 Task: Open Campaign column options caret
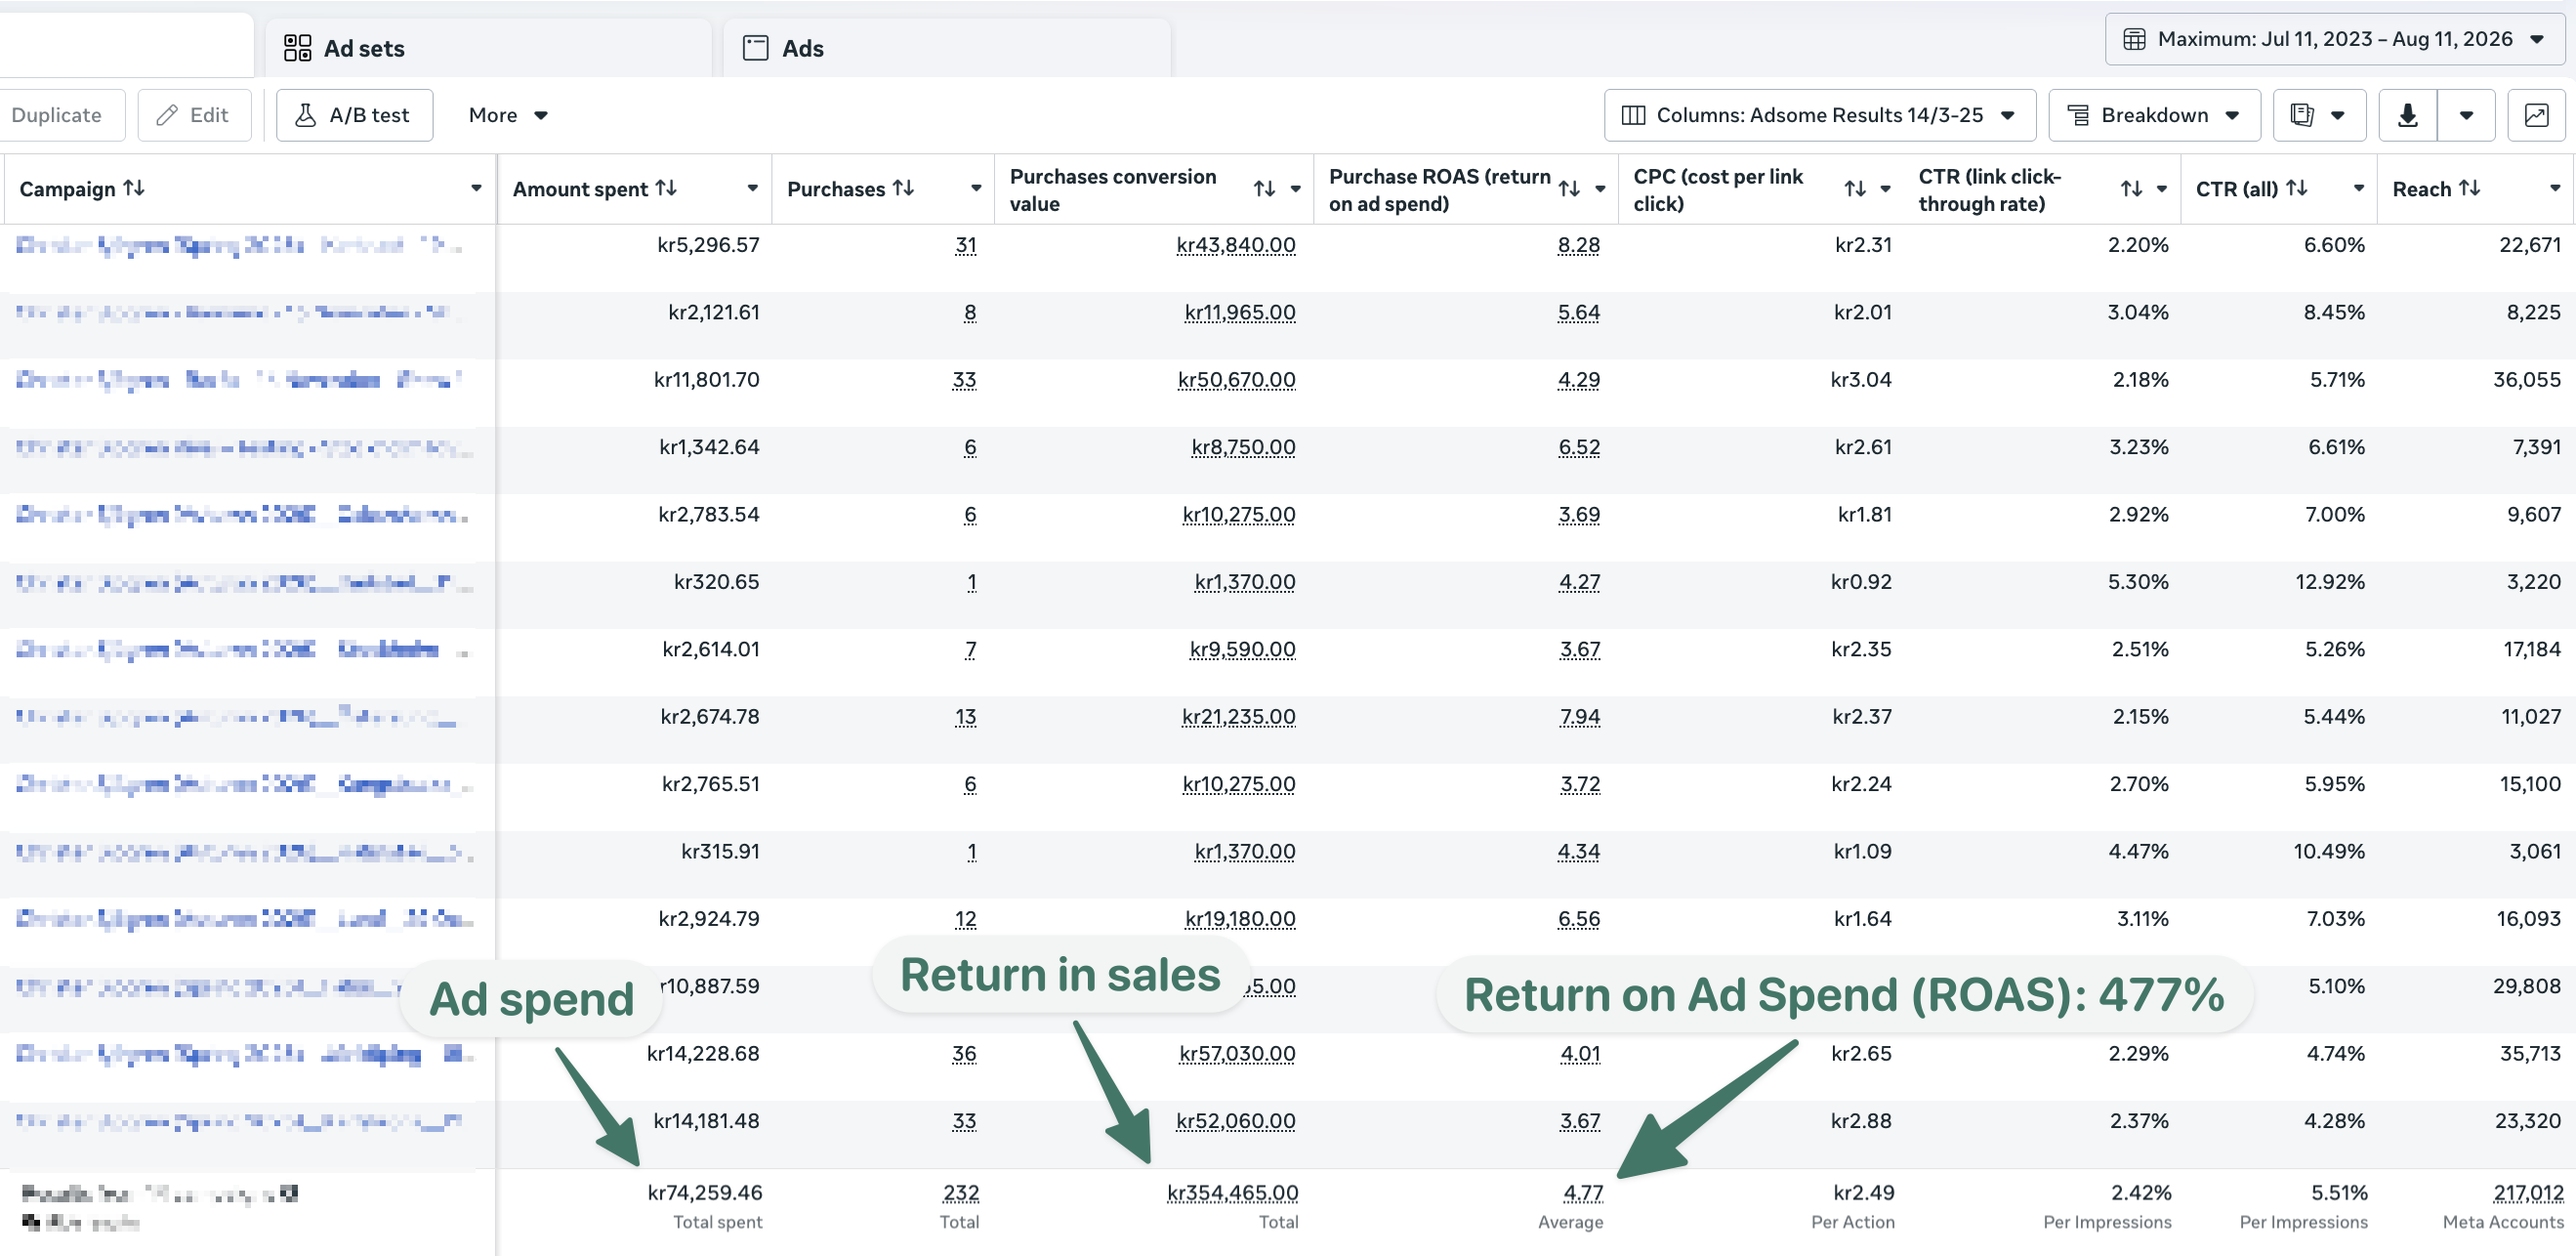[476, 188]
